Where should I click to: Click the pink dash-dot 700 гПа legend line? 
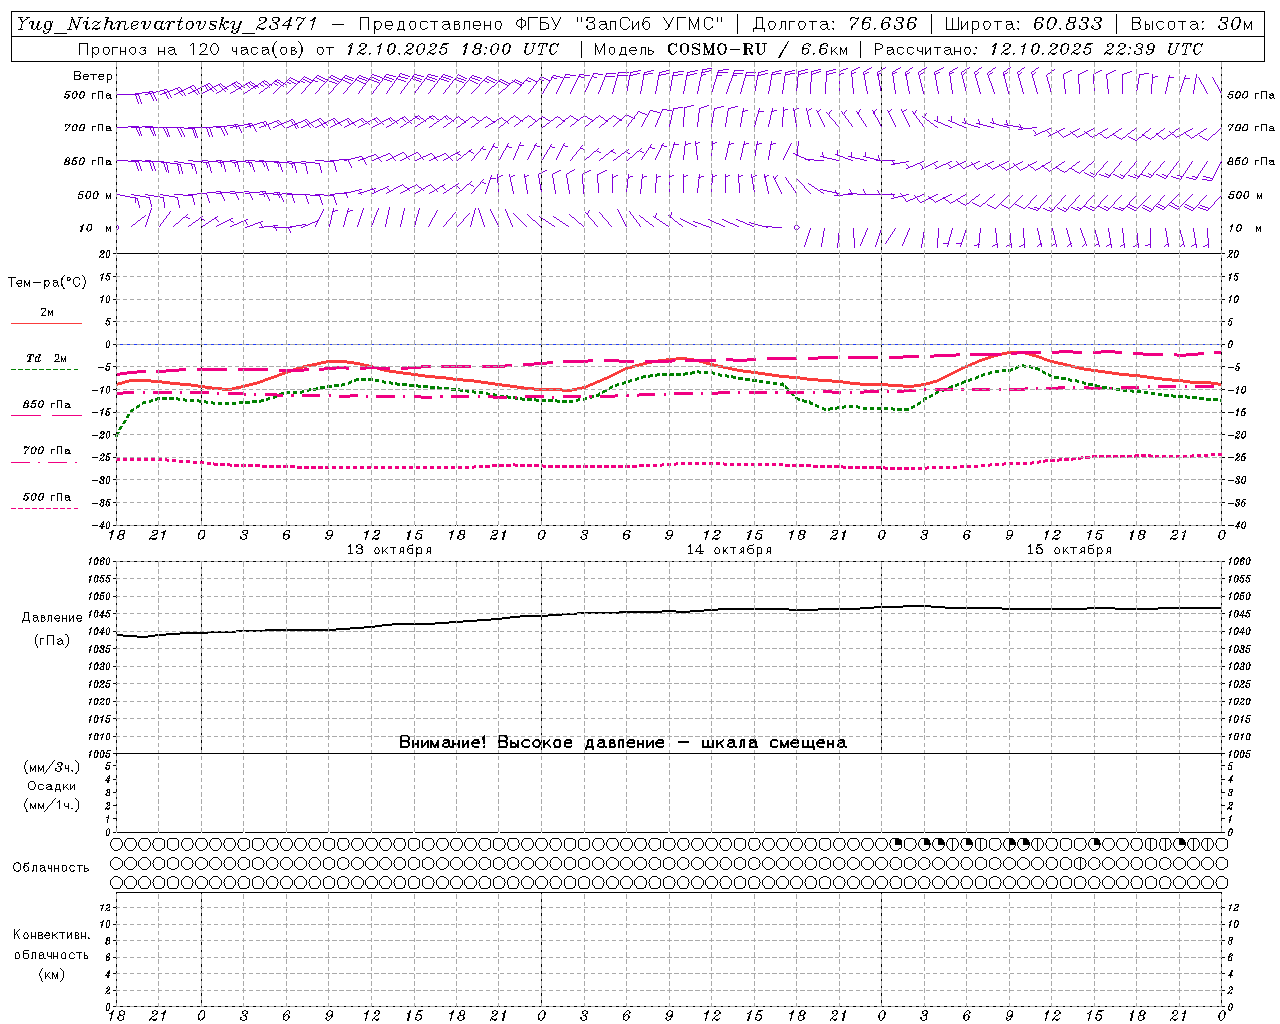coord(45,462)
